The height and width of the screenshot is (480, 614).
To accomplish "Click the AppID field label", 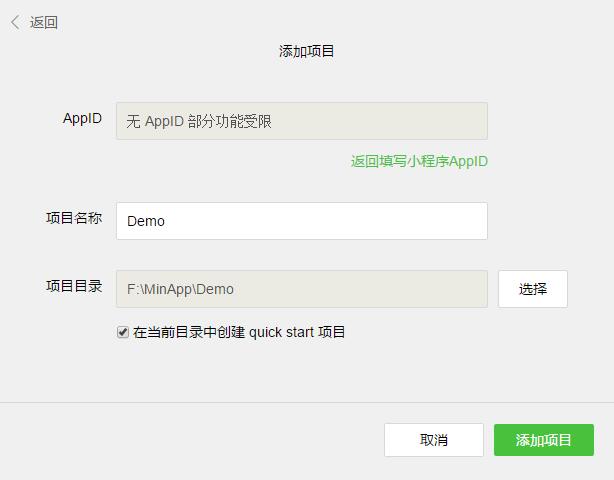I will 82,118.
